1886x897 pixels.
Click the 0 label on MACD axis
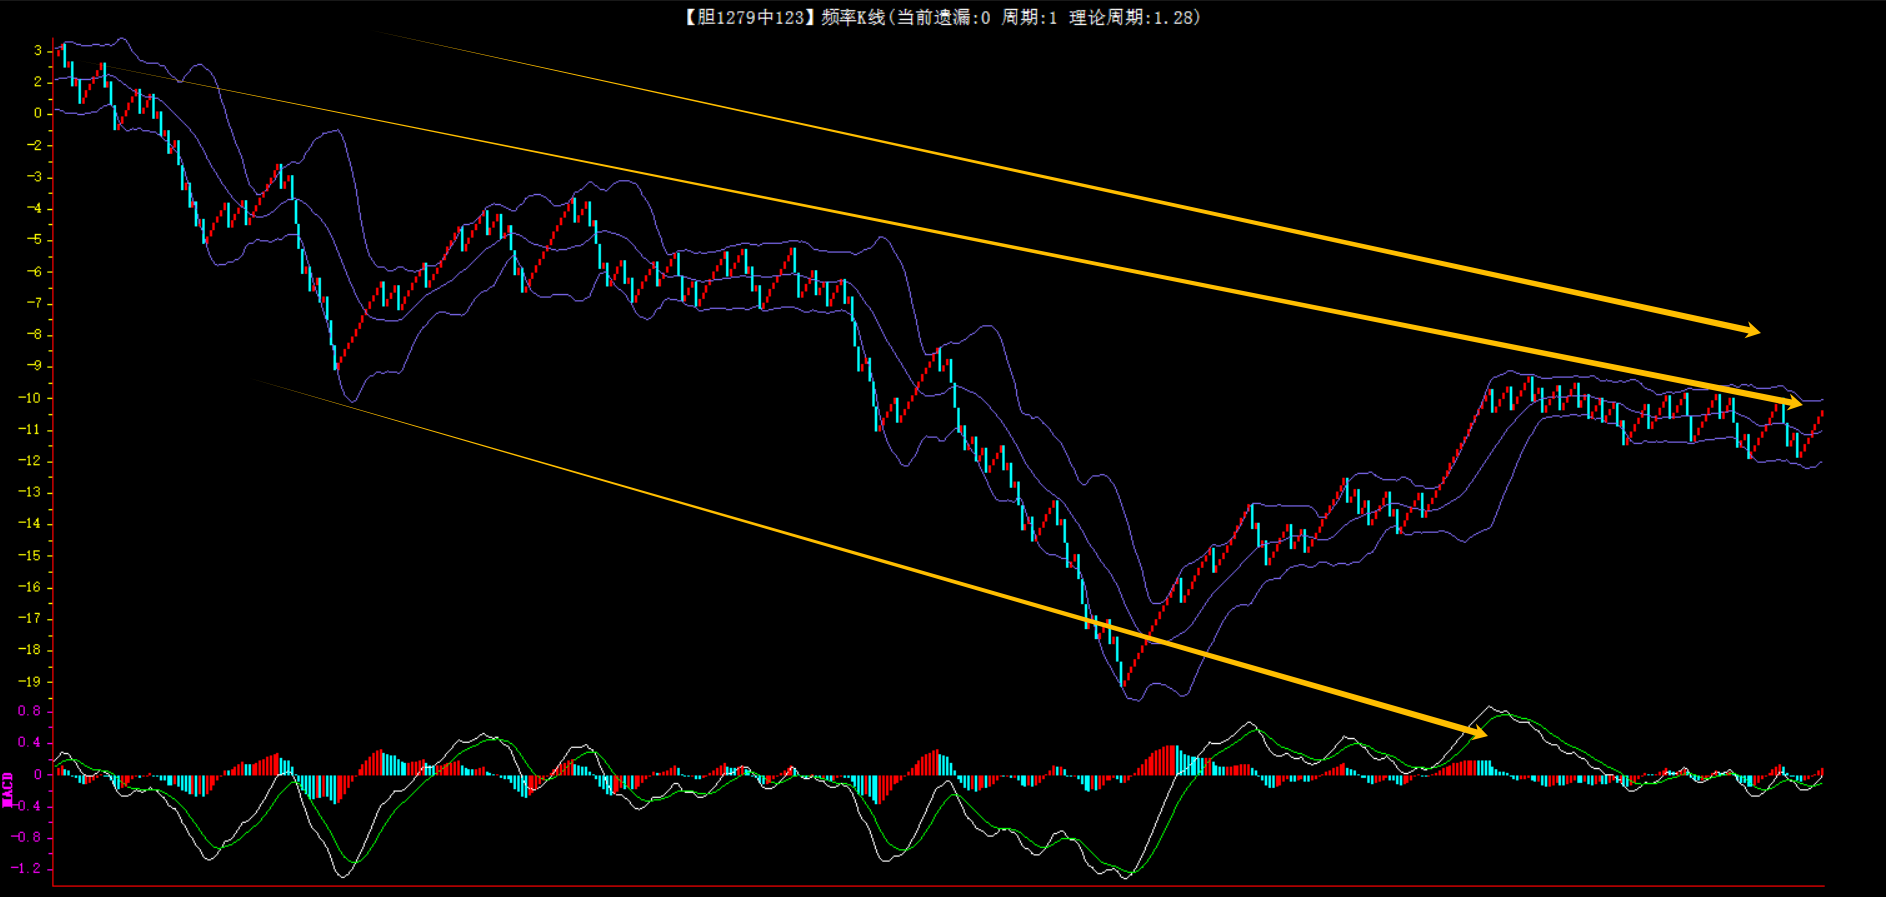click(x=38, y=774)
